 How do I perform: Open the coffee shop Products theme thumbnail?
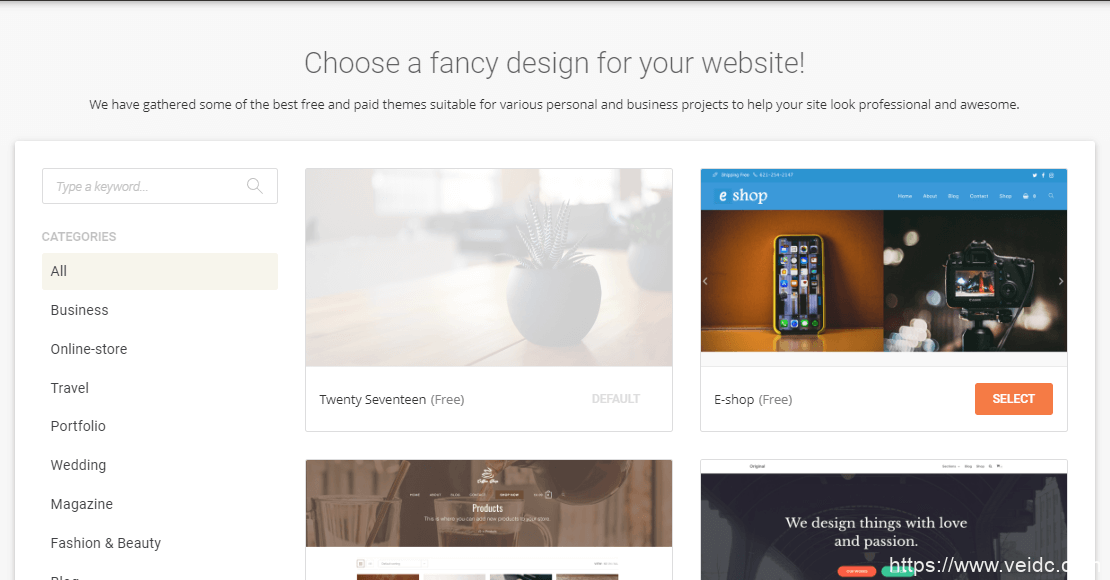tap(489, 520)
